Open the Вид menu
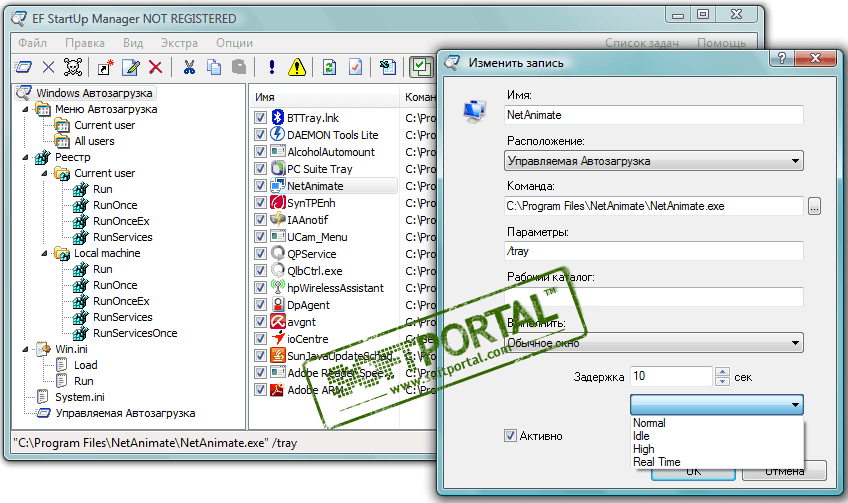The height and width of the screenshot is (503, 848). [x=132, y=43]
